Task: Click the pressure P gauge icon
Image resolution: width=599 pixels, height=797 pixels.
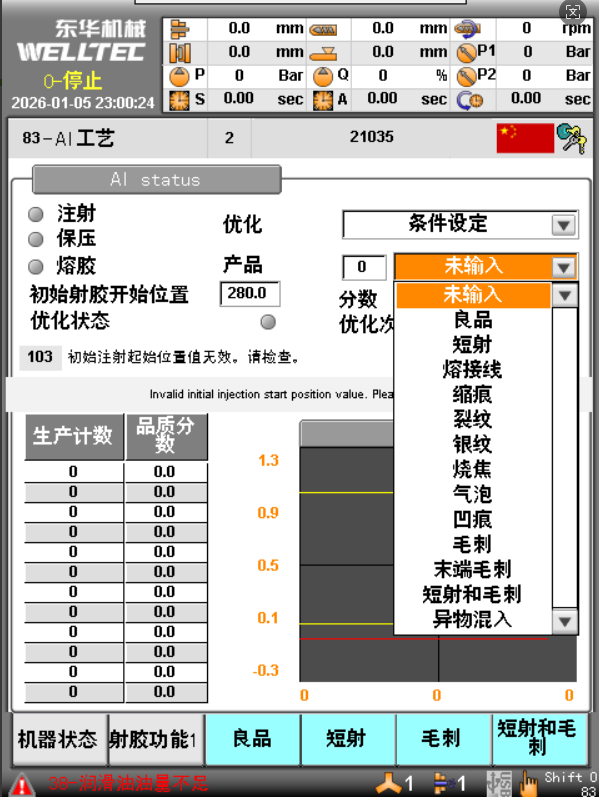Action: coord(179,76)
